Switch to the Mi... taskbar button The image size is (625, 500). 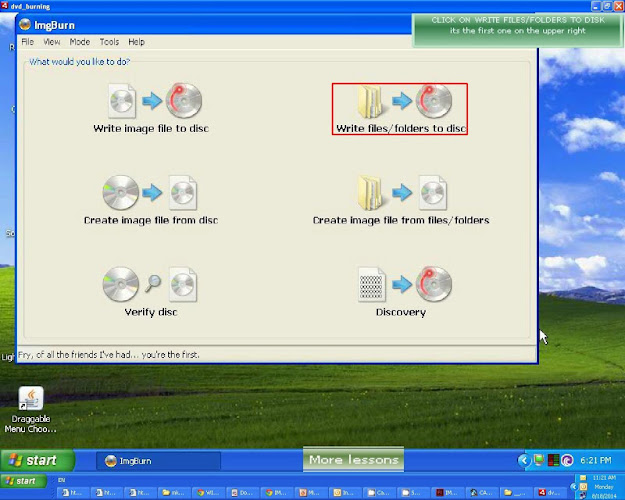(310, 493)
